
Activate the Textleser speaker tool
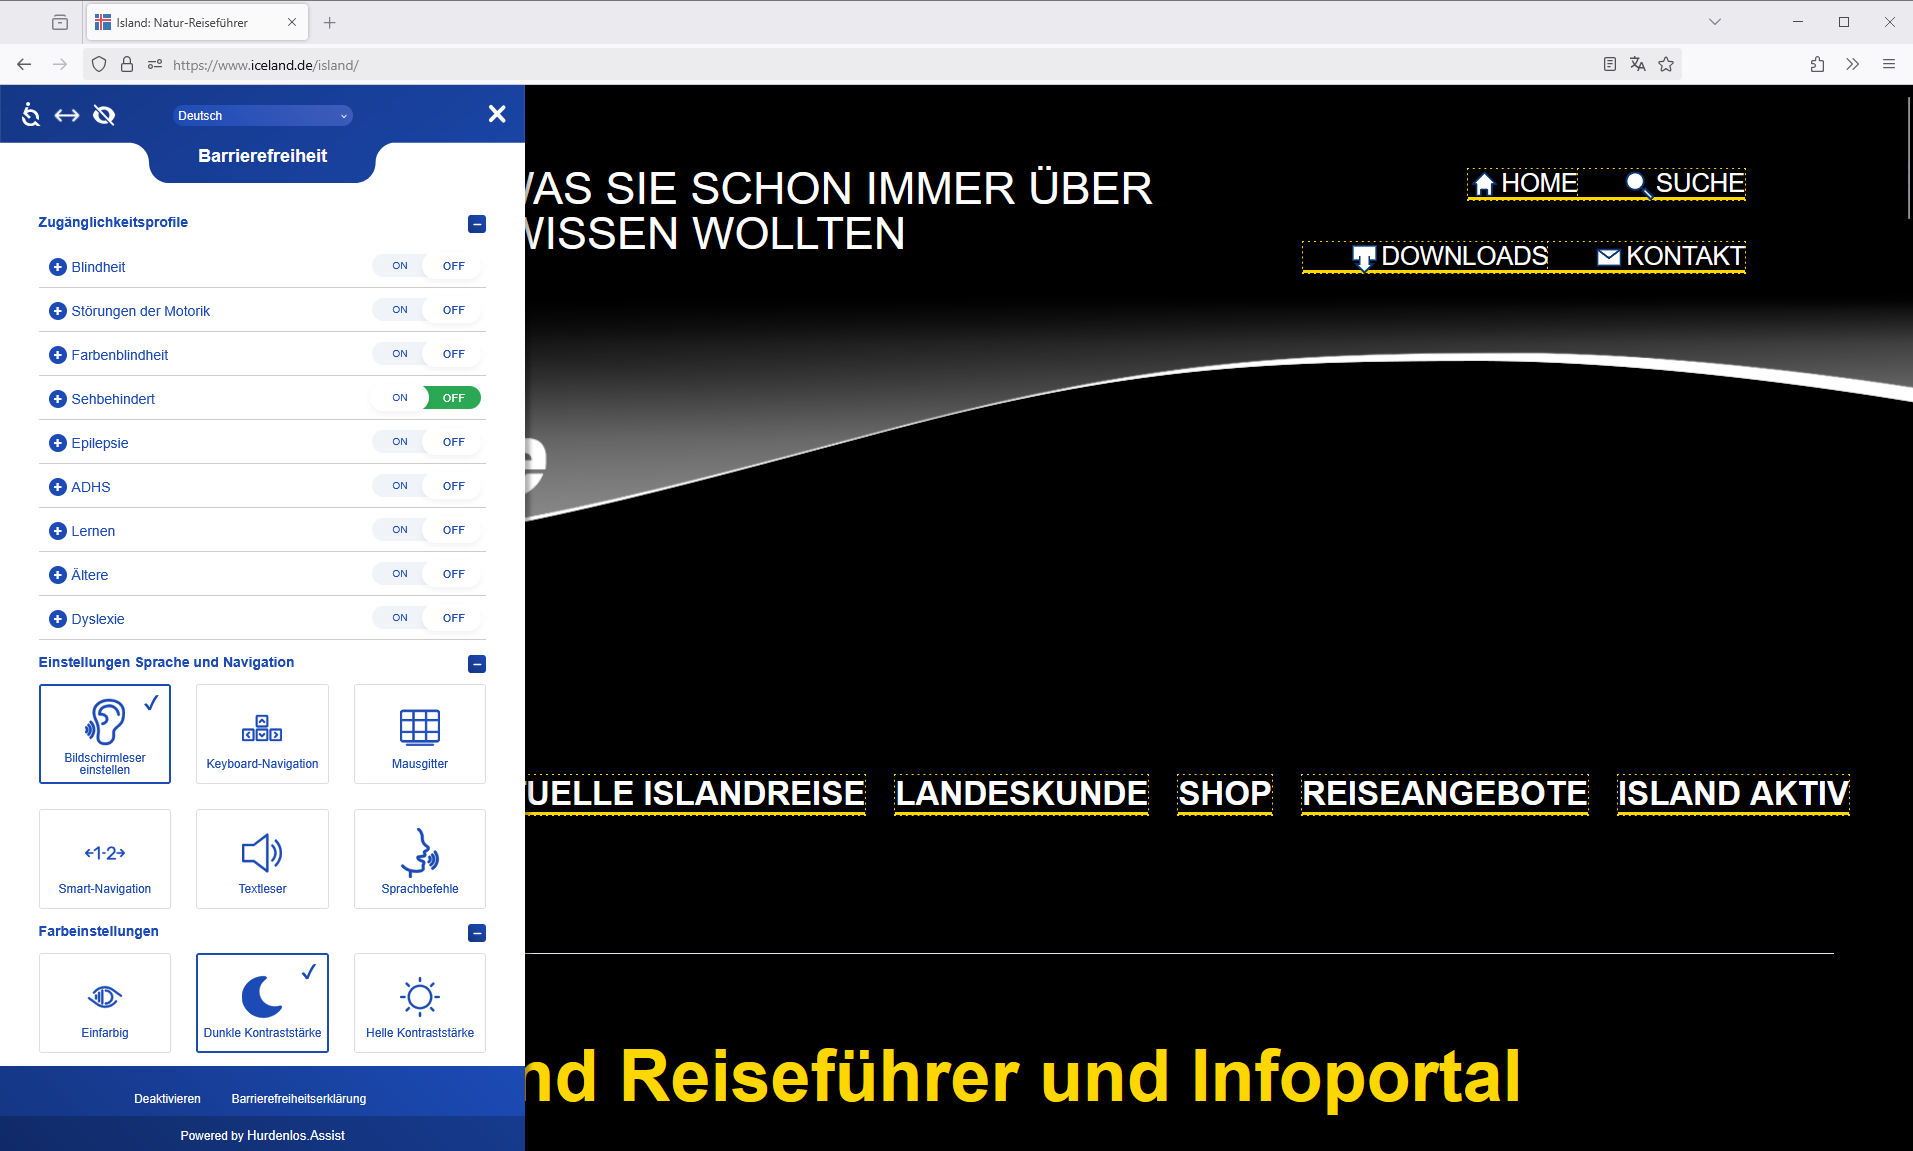(262, 858)
